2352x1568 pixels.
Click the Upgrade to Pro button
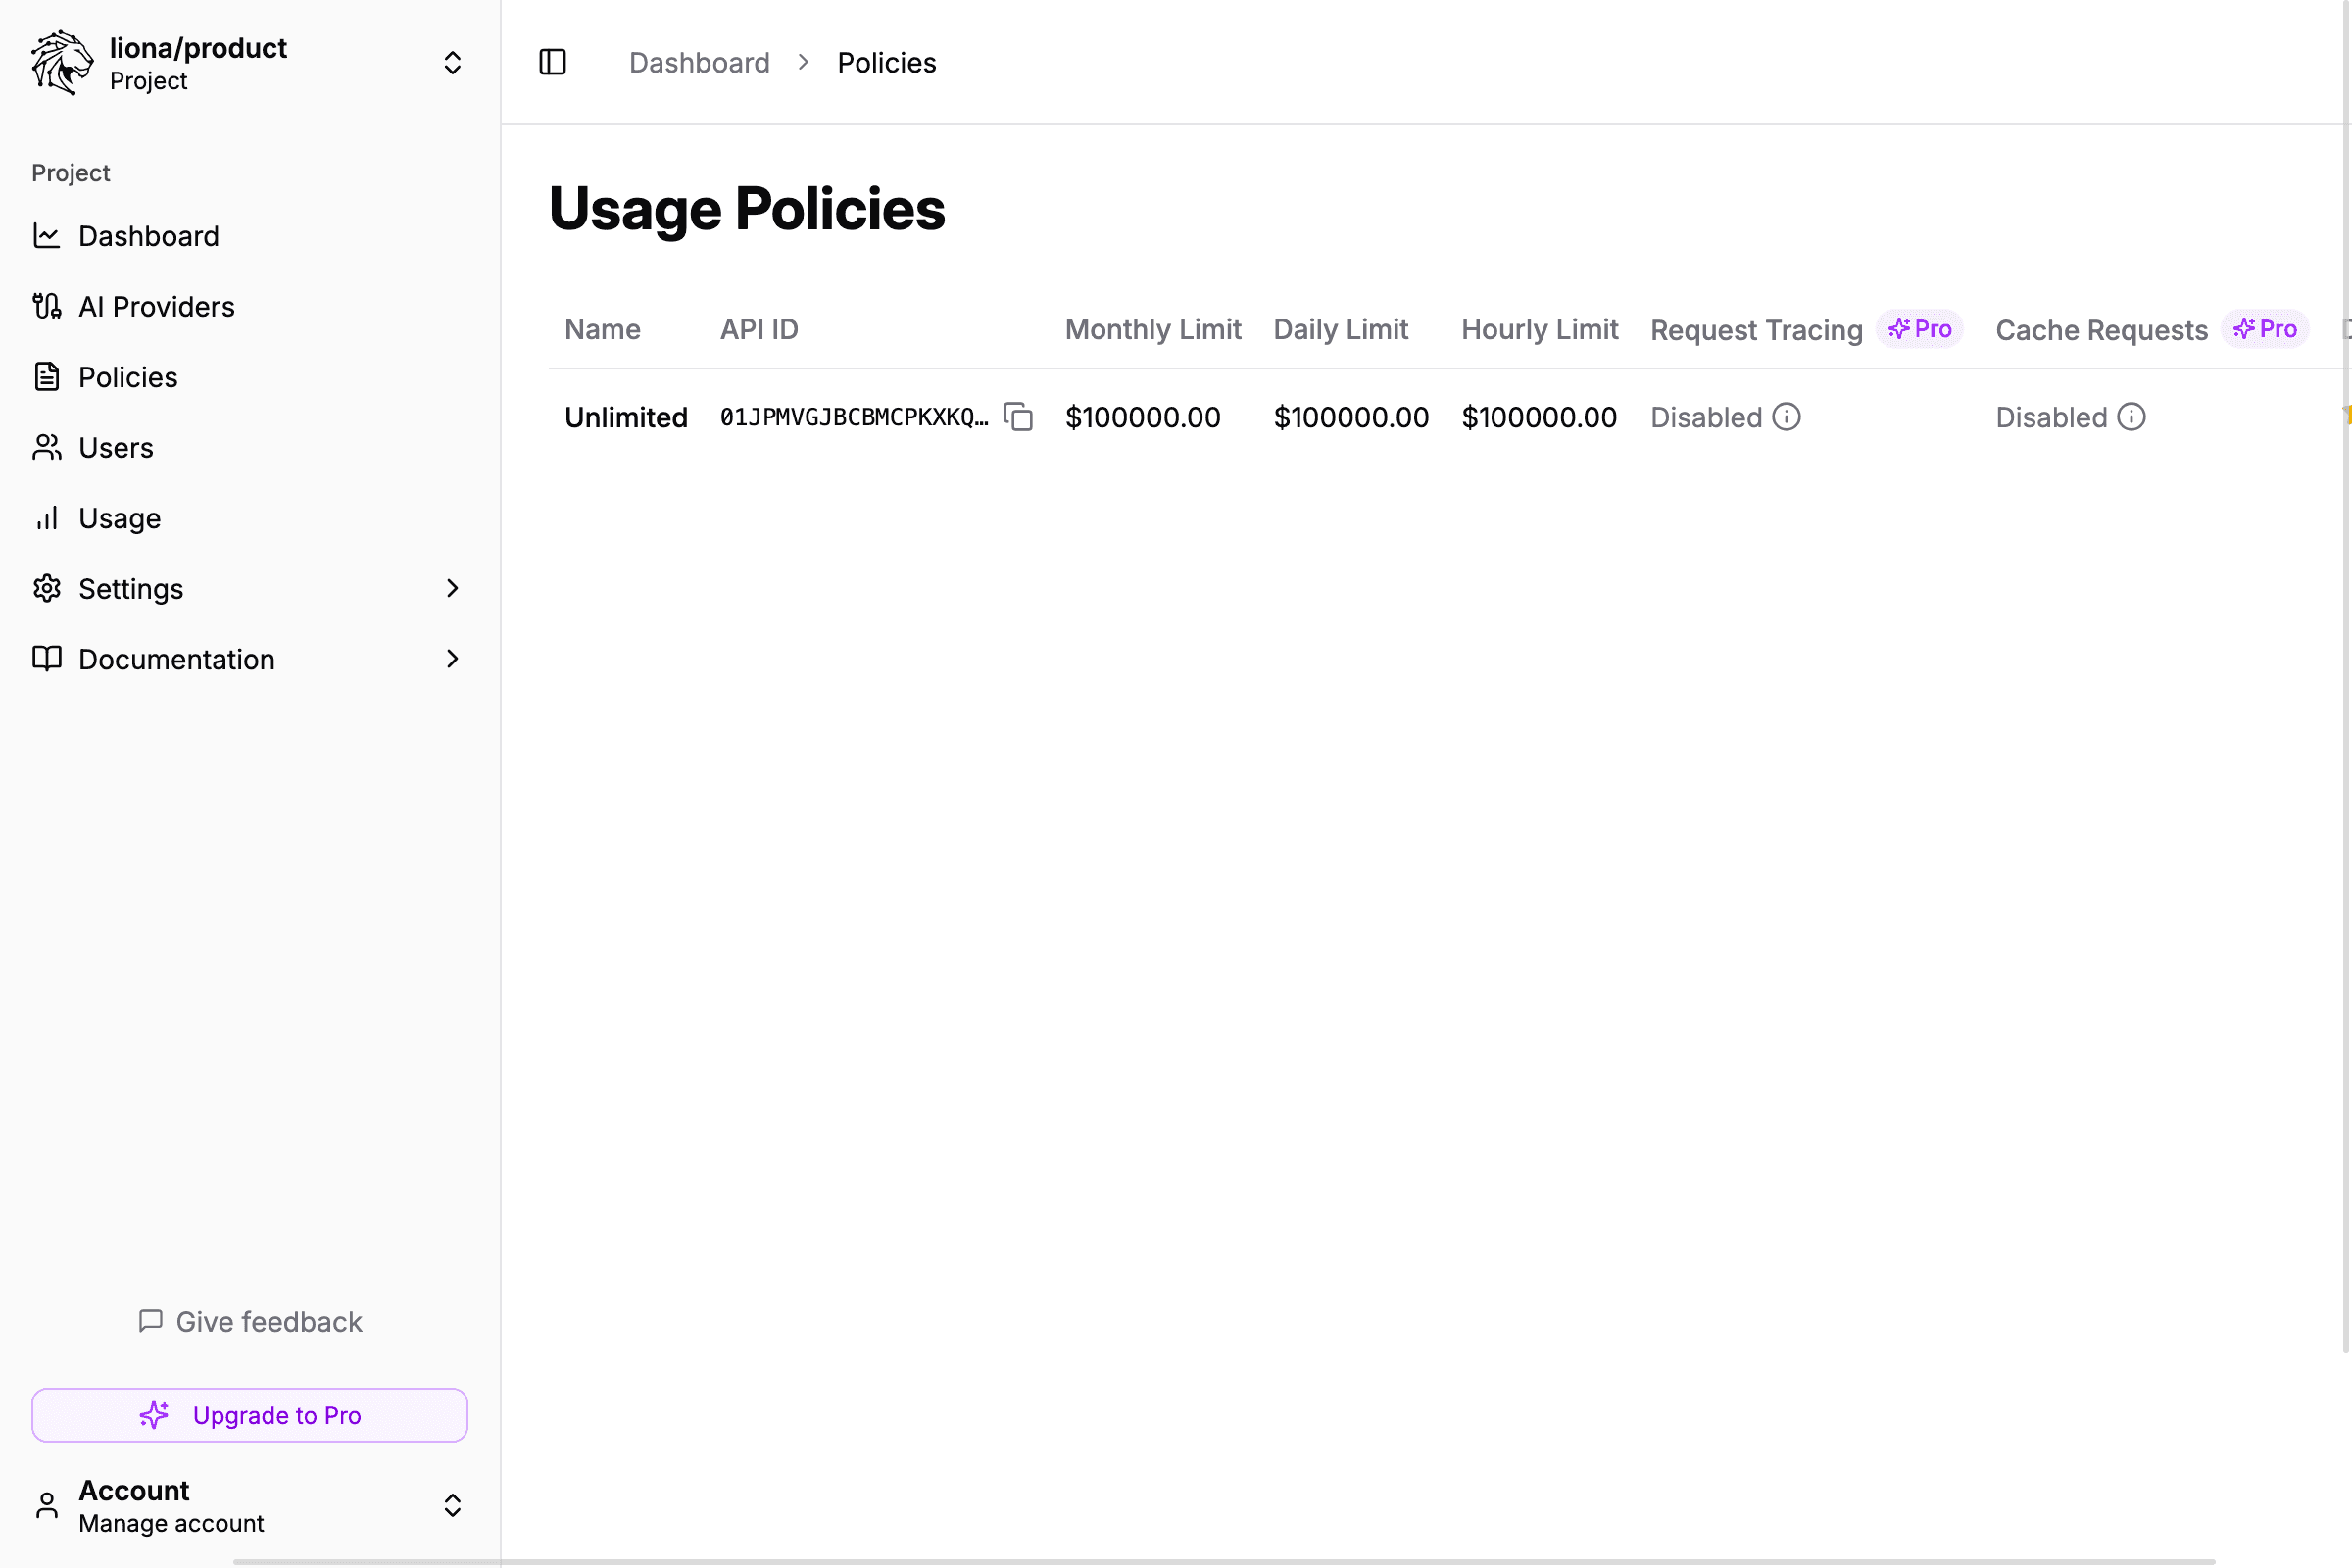249,1414
